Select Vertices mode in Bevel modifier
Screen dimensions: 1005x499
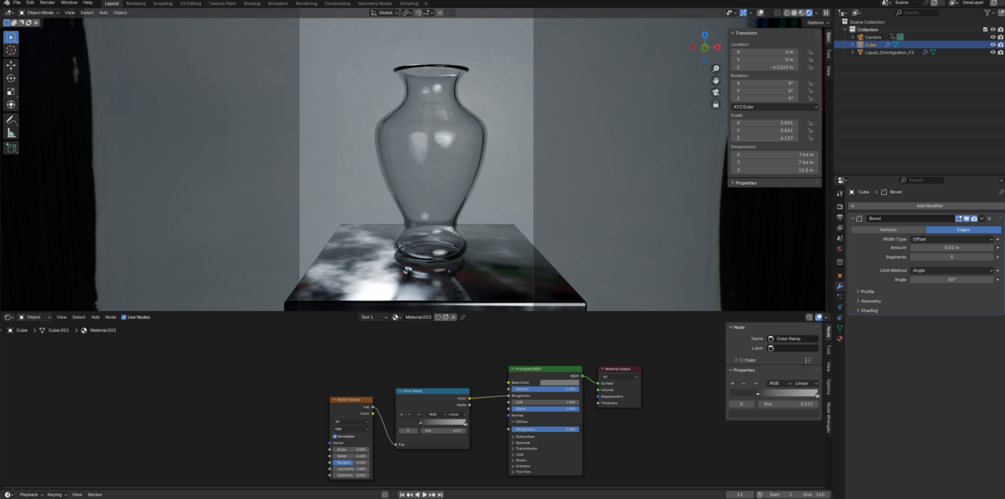point(888,229)
